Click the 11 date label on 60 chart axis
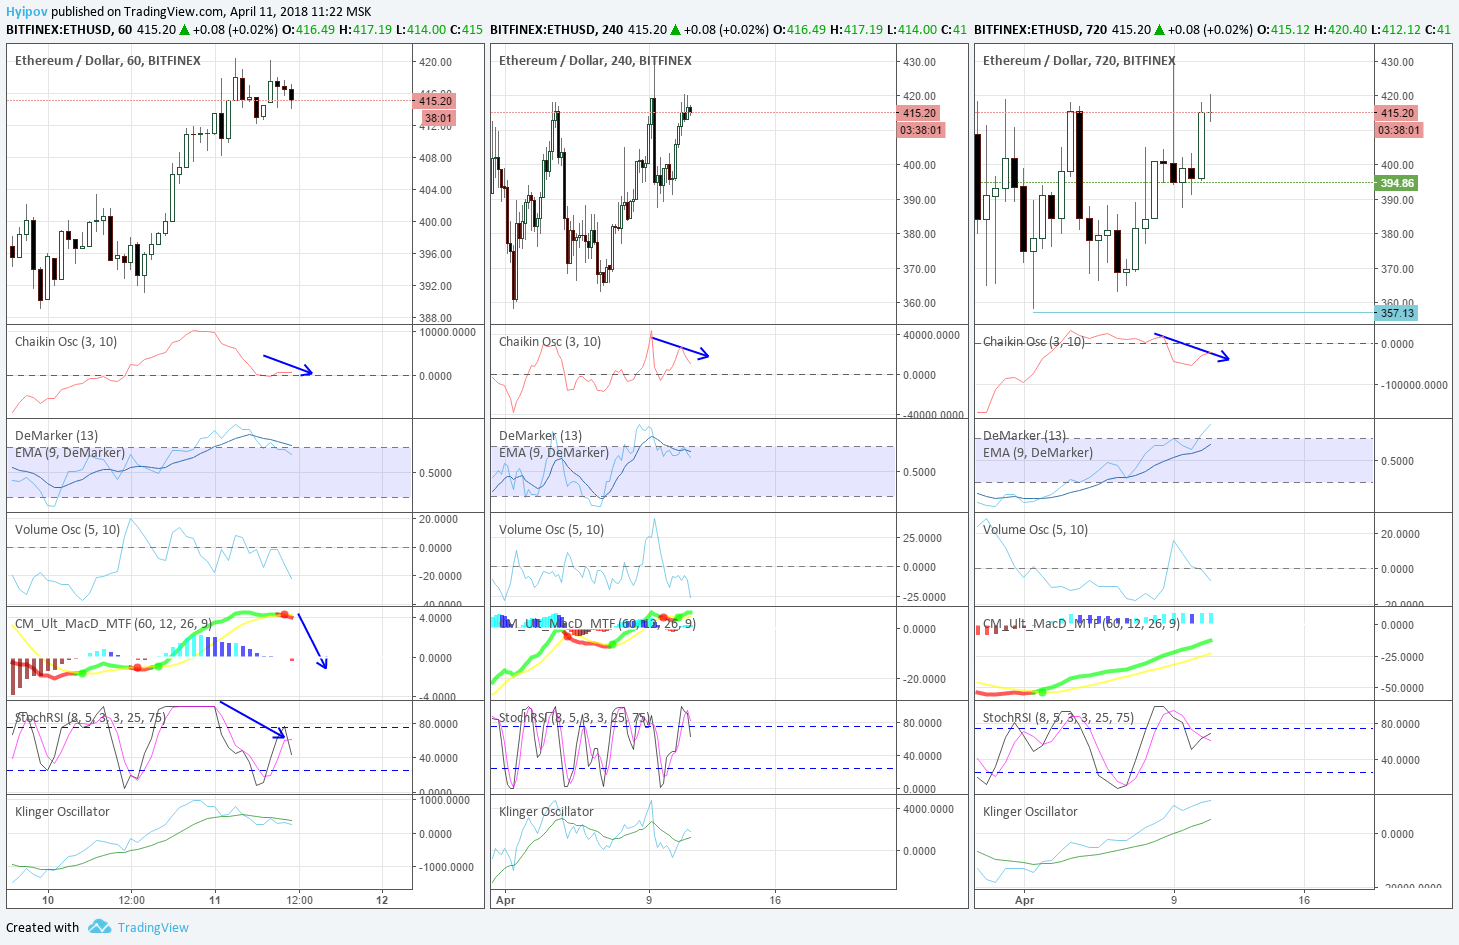1459x945 pixels. [x=215, y=900]
